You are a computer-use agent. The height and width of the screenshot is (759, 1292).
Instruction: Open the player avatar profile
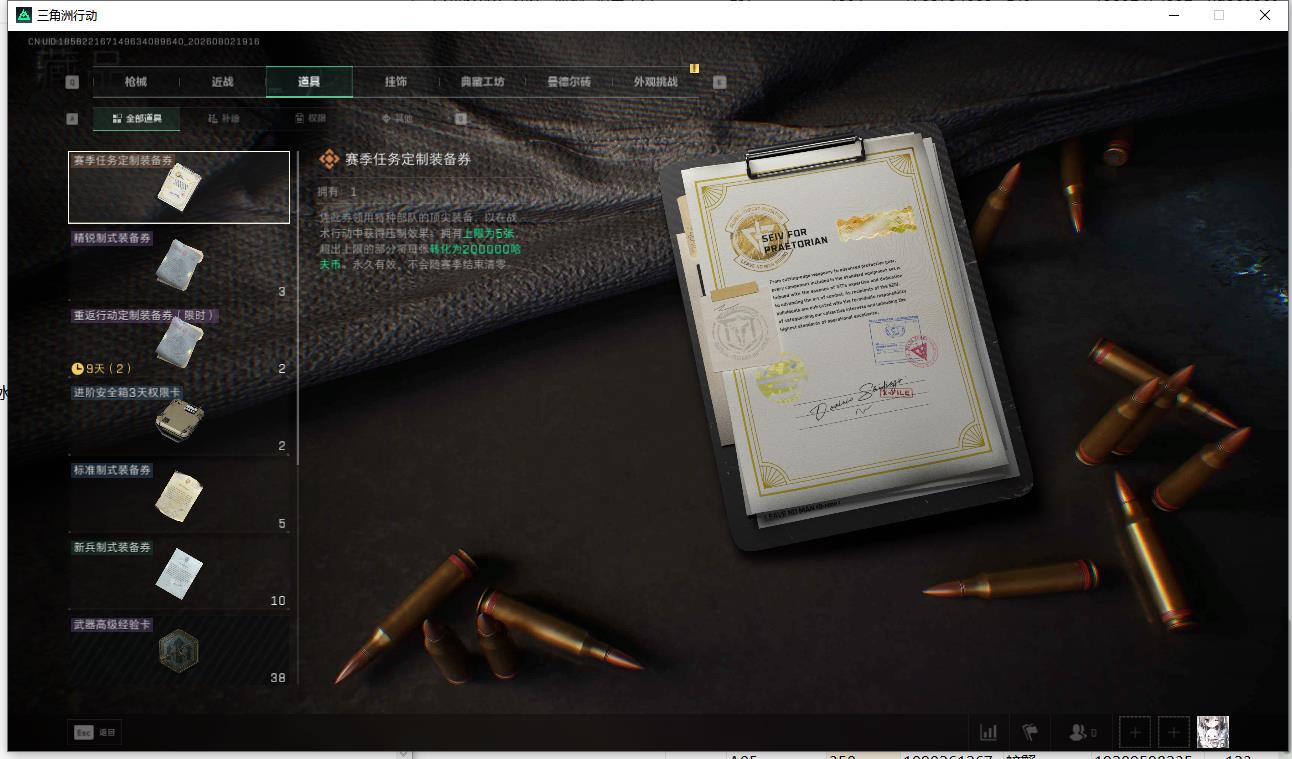(x=1213, y=732)
